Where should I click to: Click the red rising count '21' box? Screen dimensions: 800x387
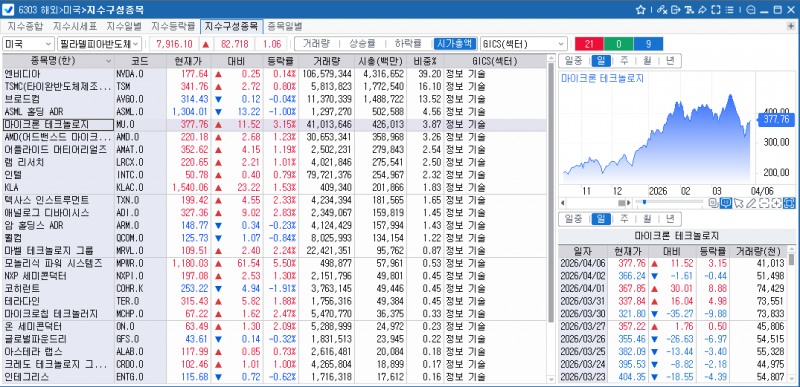click(589, 44)
